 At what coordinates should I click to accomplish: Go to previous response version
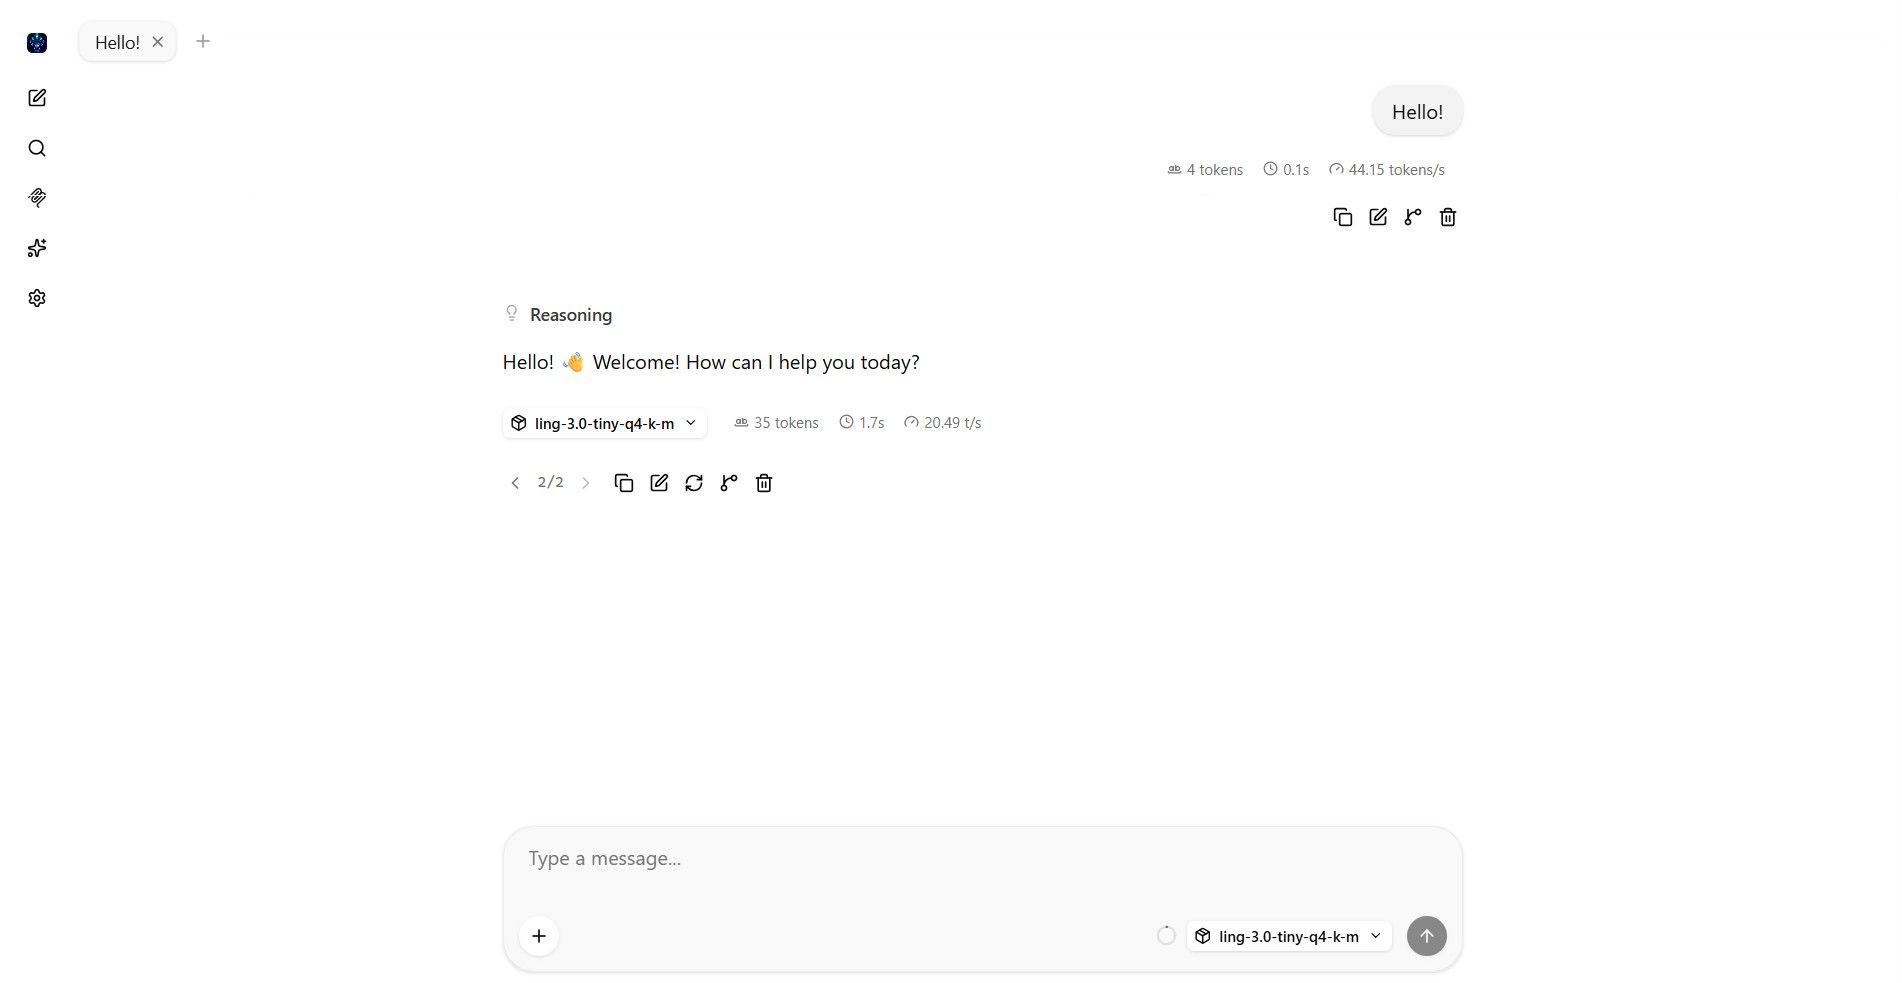click(x=515, y=483)
